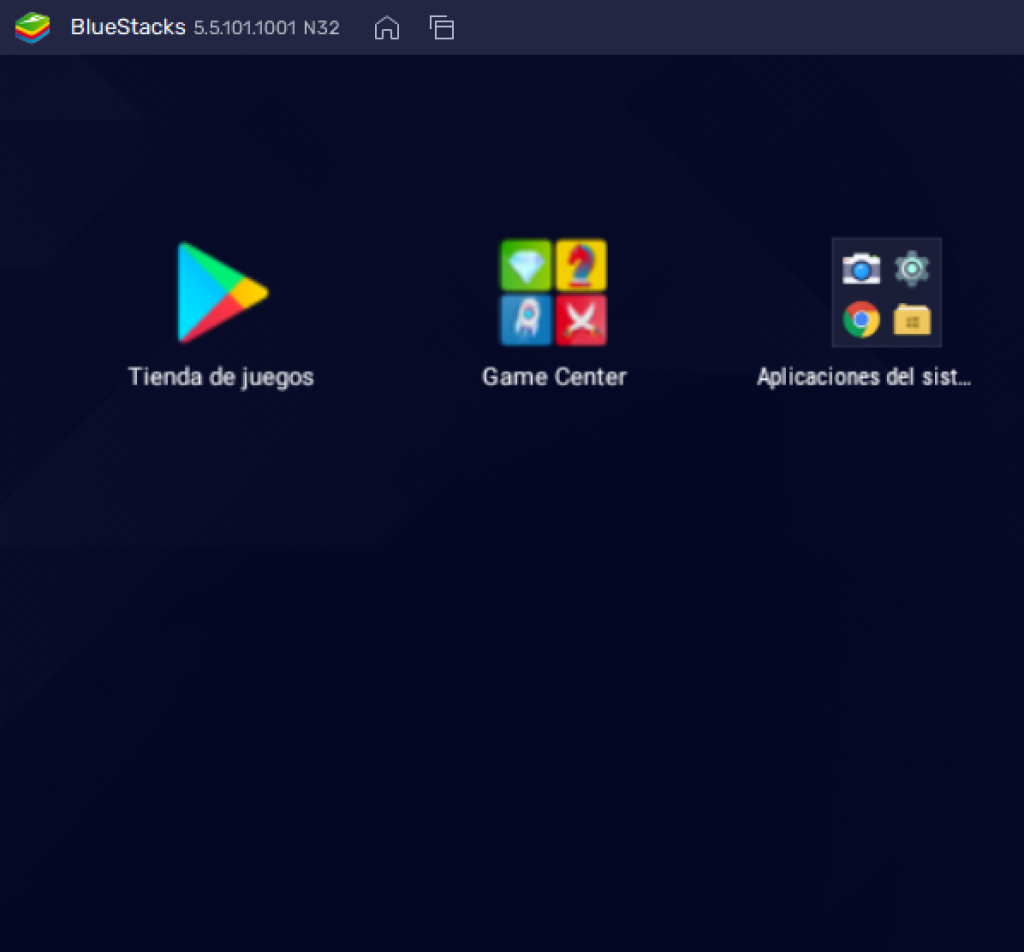Select the green gem game in Game Center
1024x952 pixels.
(526, 265)
